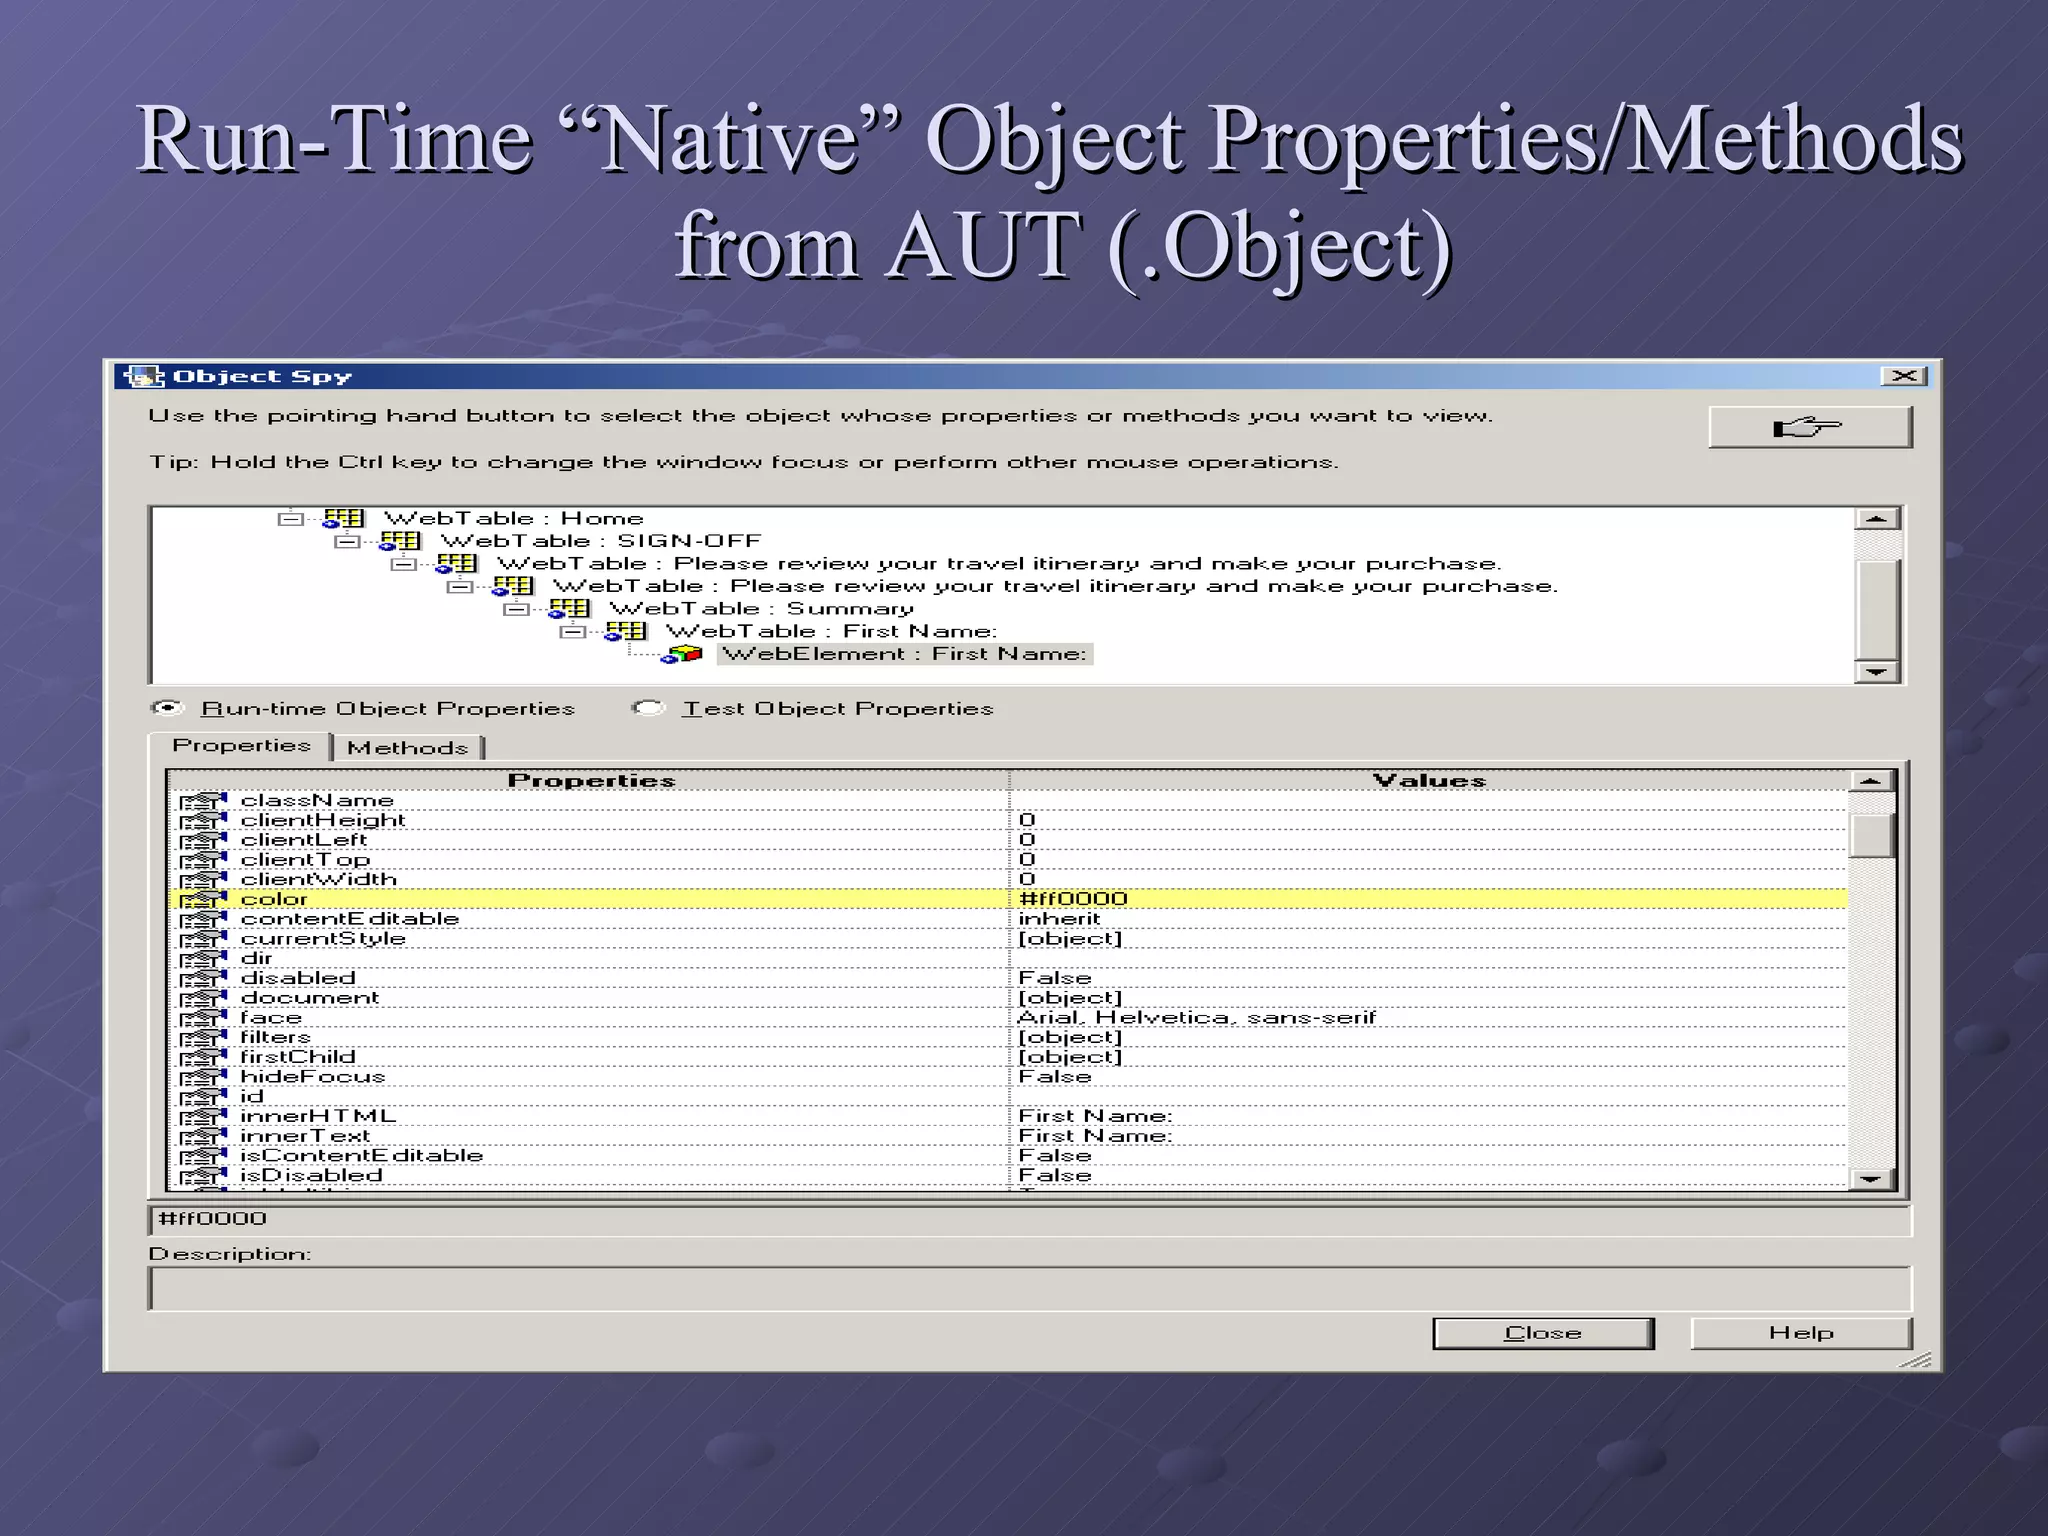Click the property icon beside clientHeight
Screen dimensions: 2048x1536
pos(203,820)
